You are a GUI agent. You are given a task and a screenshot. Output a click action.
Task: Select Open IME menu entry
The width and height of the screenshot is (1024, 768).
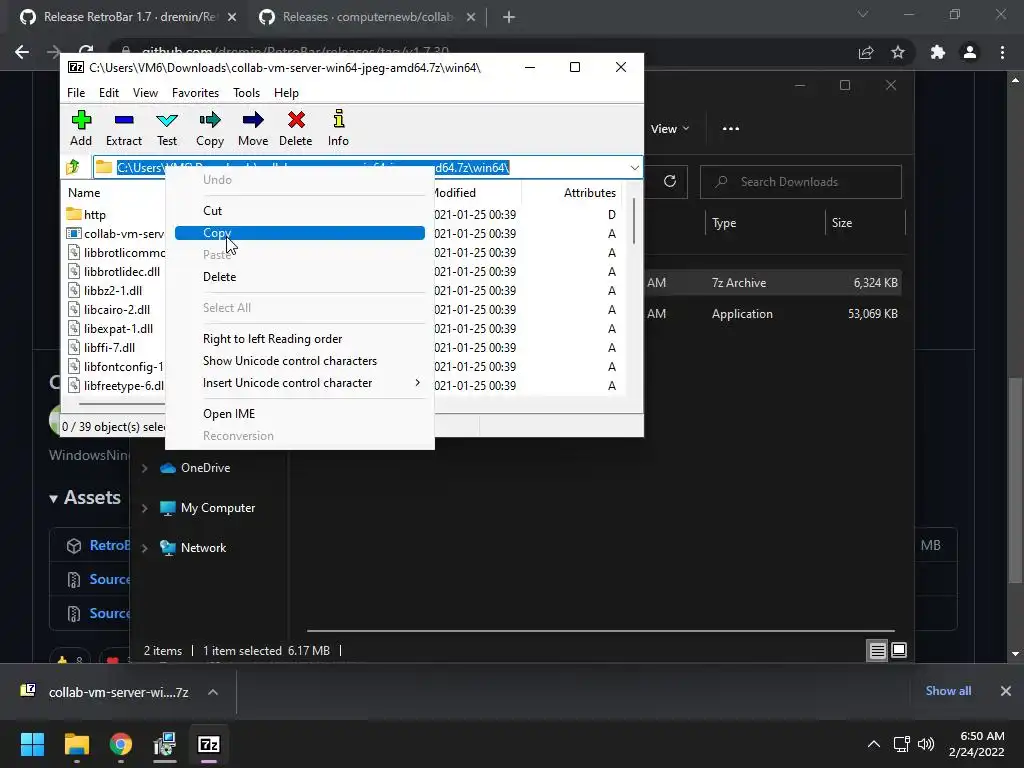[x=300, y=414]
